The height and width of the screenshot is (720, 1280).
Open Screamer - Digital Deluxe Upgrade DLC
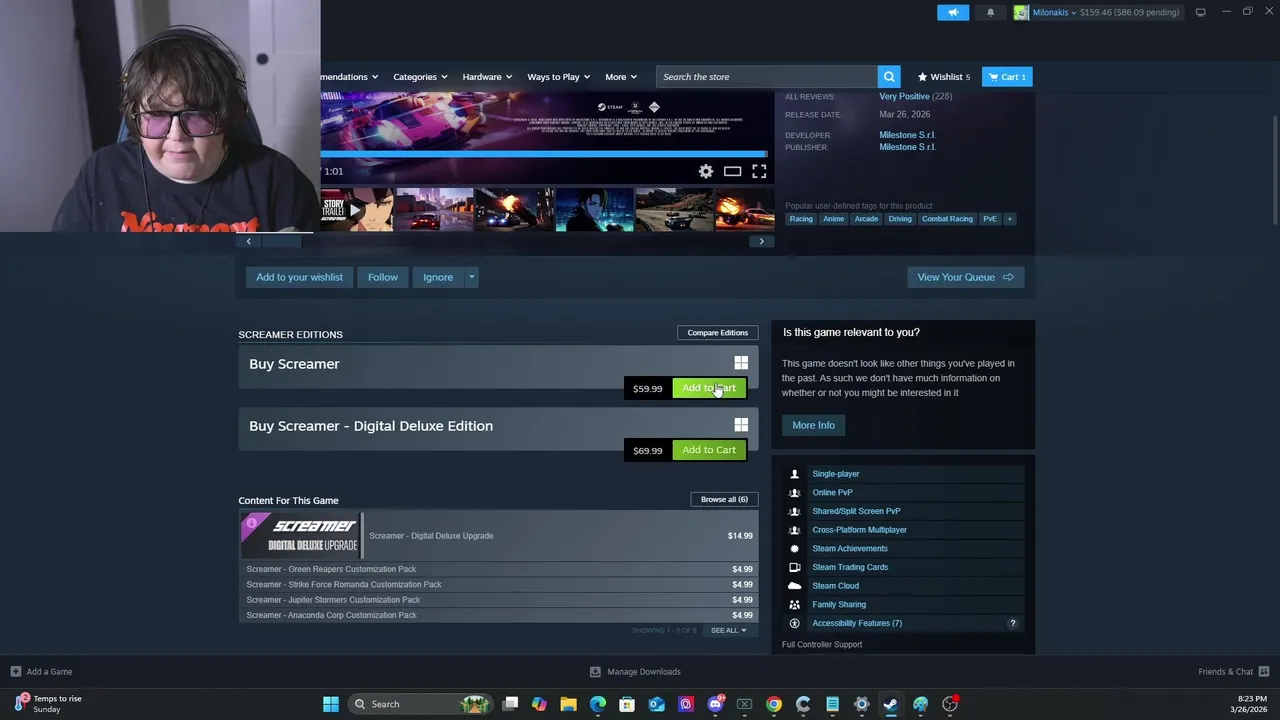point(498,536)
